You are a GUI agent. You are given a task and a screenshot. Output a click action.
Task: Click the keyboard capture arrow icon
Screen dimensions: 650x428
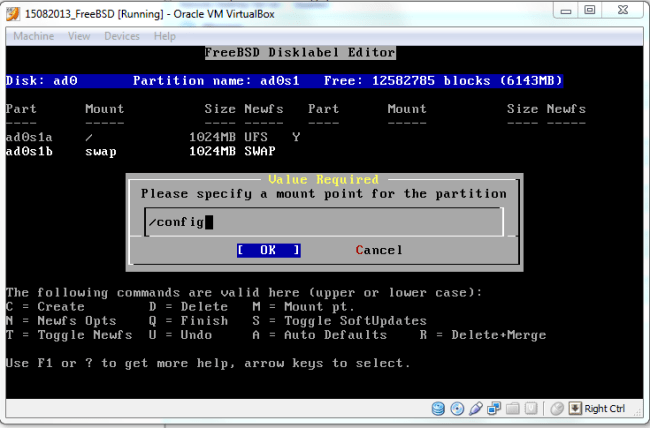point(574,409)
